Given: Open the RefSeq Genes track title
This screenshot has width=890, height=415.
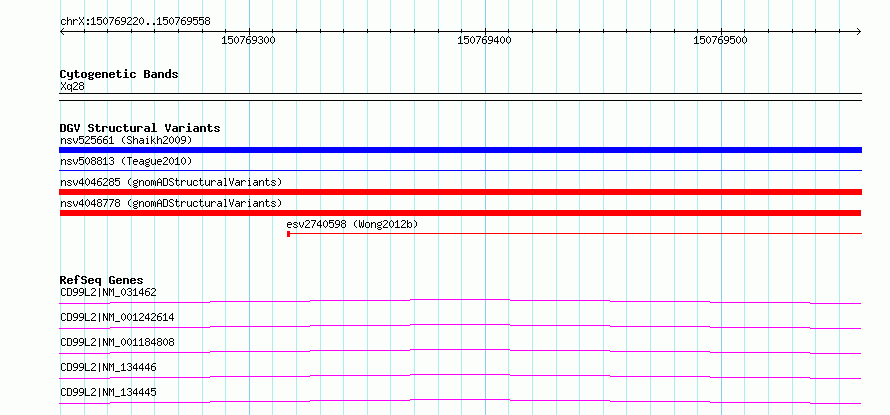Looking at the screenshot, I should 102,280.
